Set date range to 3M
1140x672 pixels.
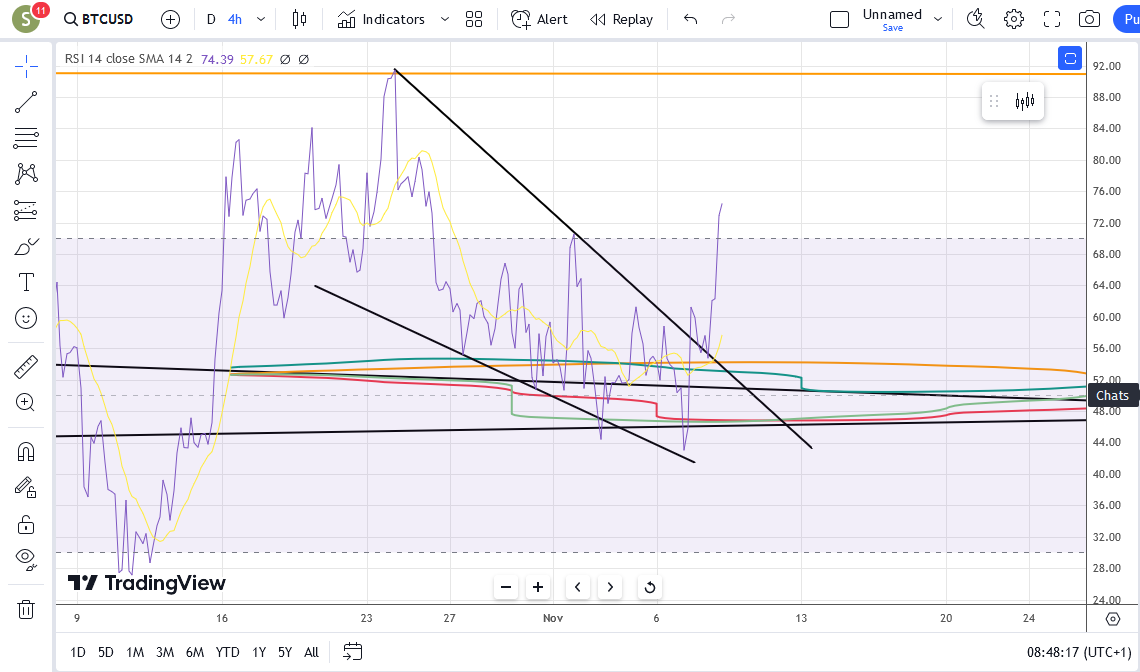pos(165,652)
